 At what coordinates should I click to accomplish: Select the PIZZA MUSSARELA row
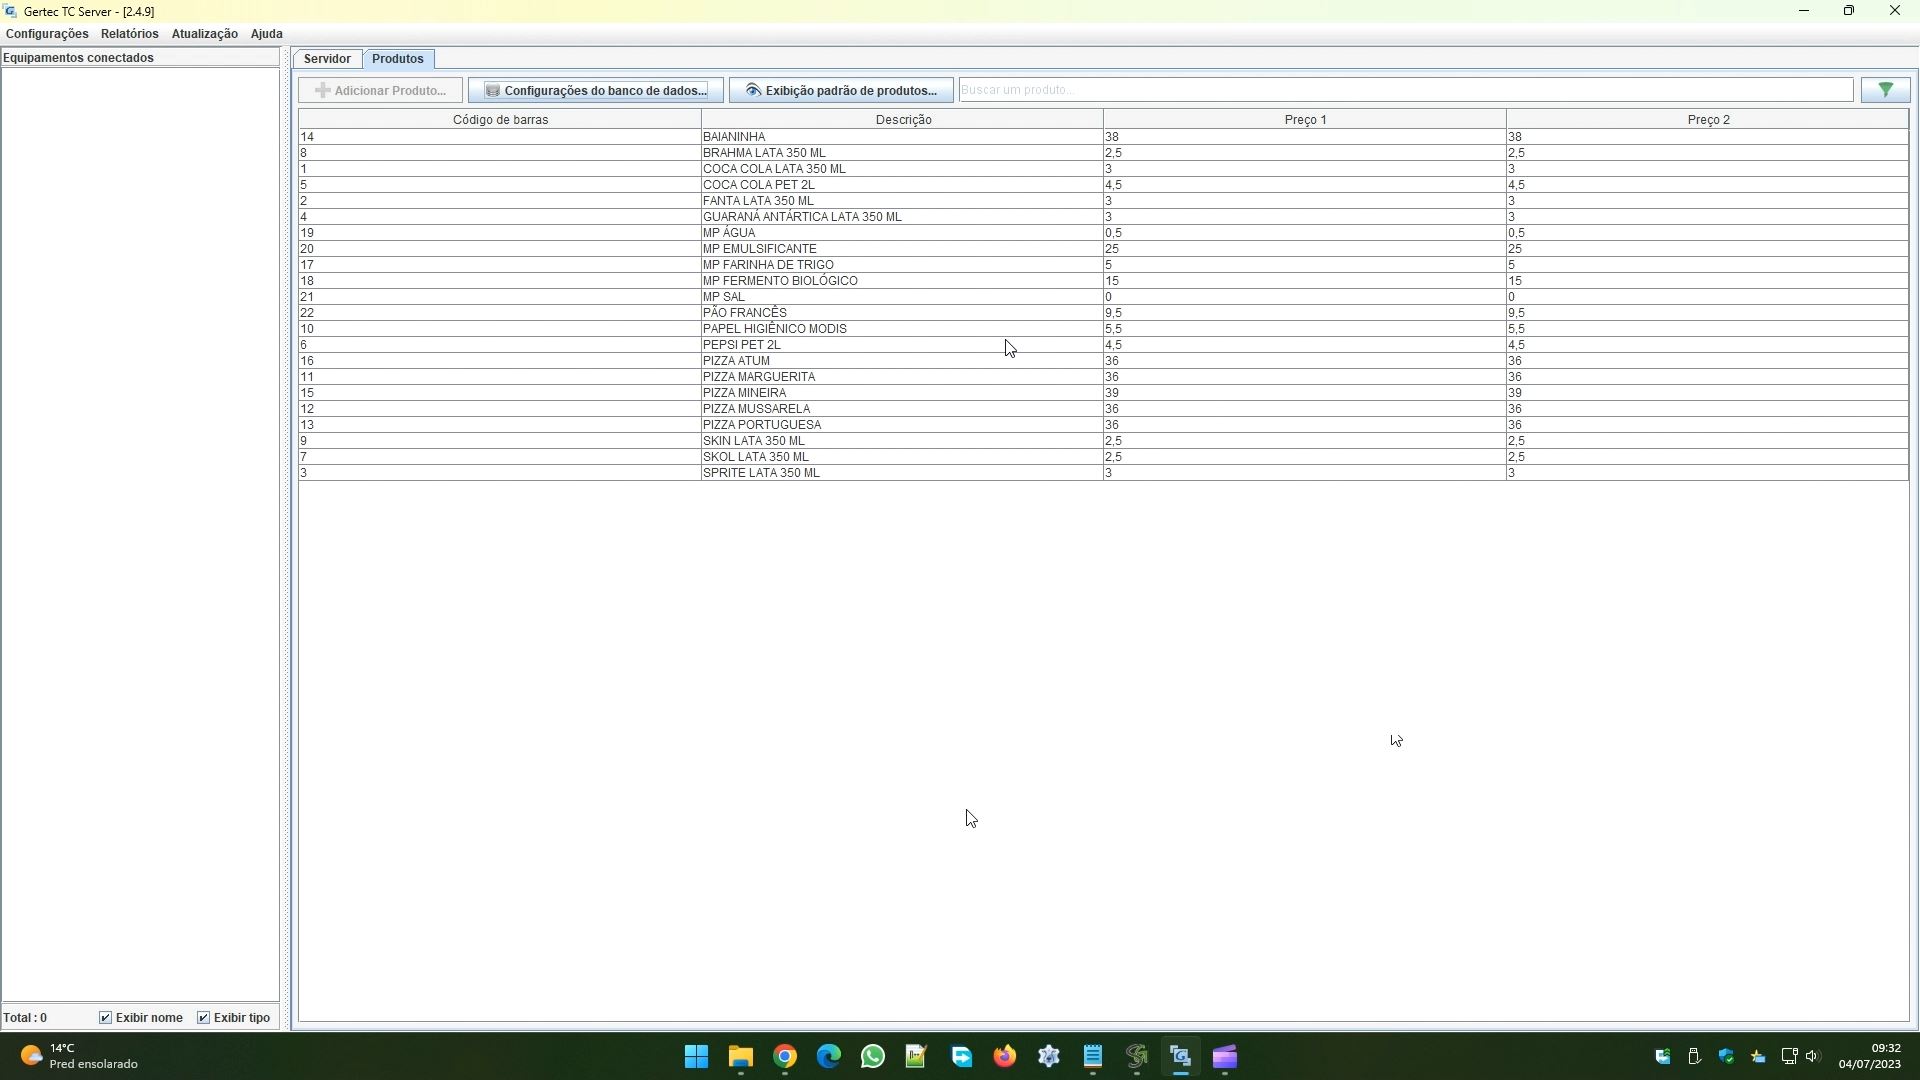coord(1104,409)
